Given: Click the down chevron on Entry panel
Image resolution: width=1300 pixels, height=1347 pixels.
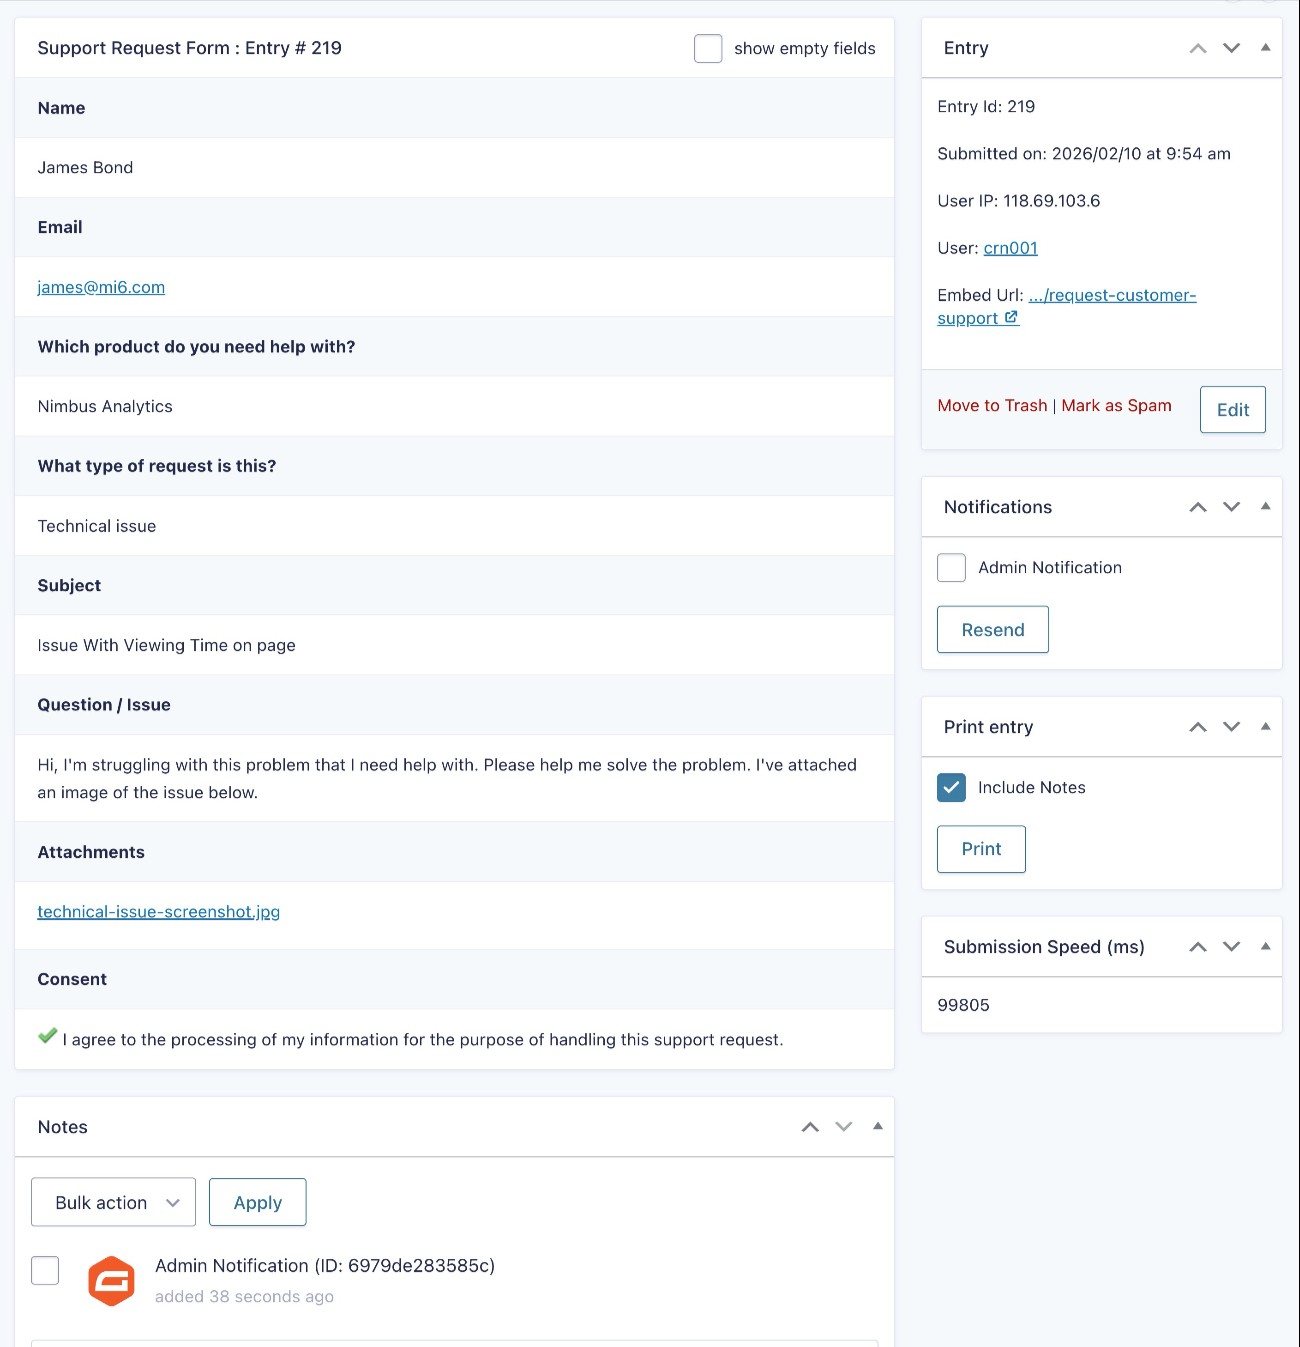Looking at the screenshot, I should (x=1231, y=47).
